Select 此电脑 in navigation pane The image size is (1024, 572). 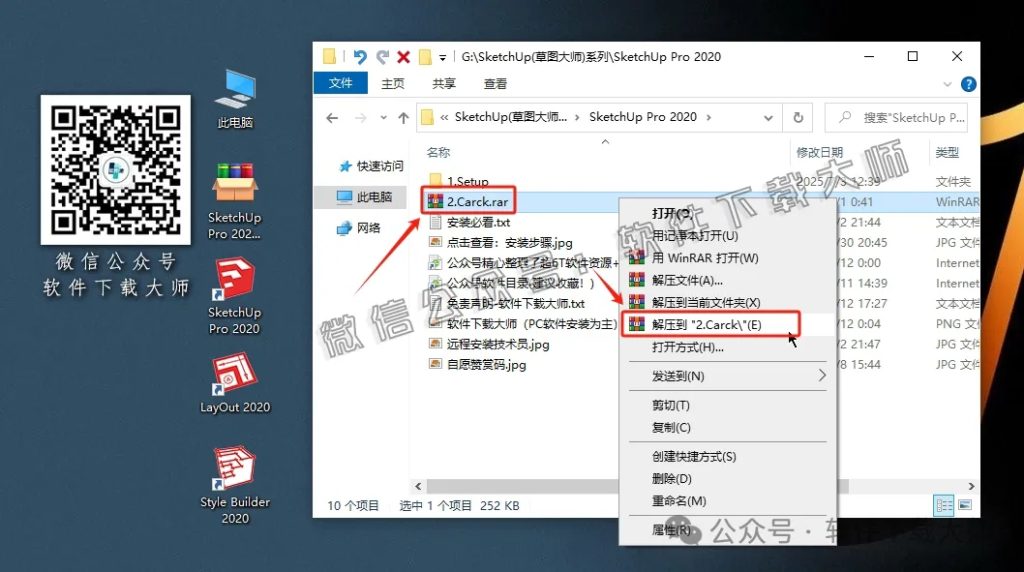pos(365,197)
